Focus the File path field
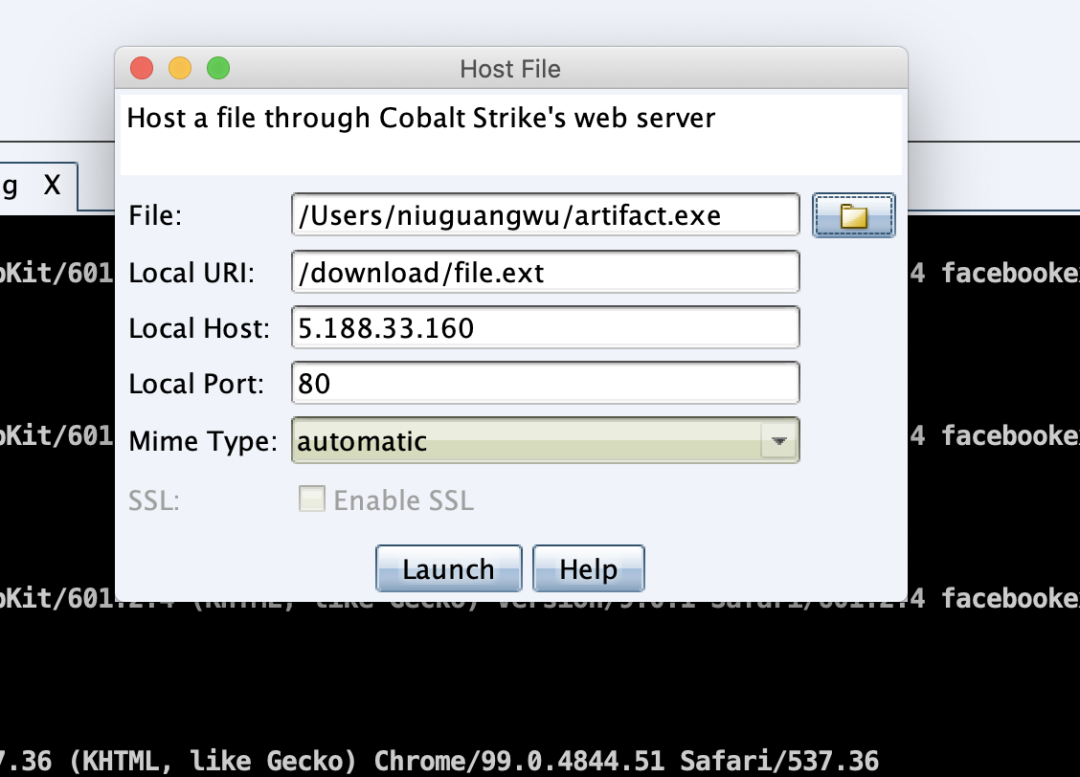 (x=546, y=215)
